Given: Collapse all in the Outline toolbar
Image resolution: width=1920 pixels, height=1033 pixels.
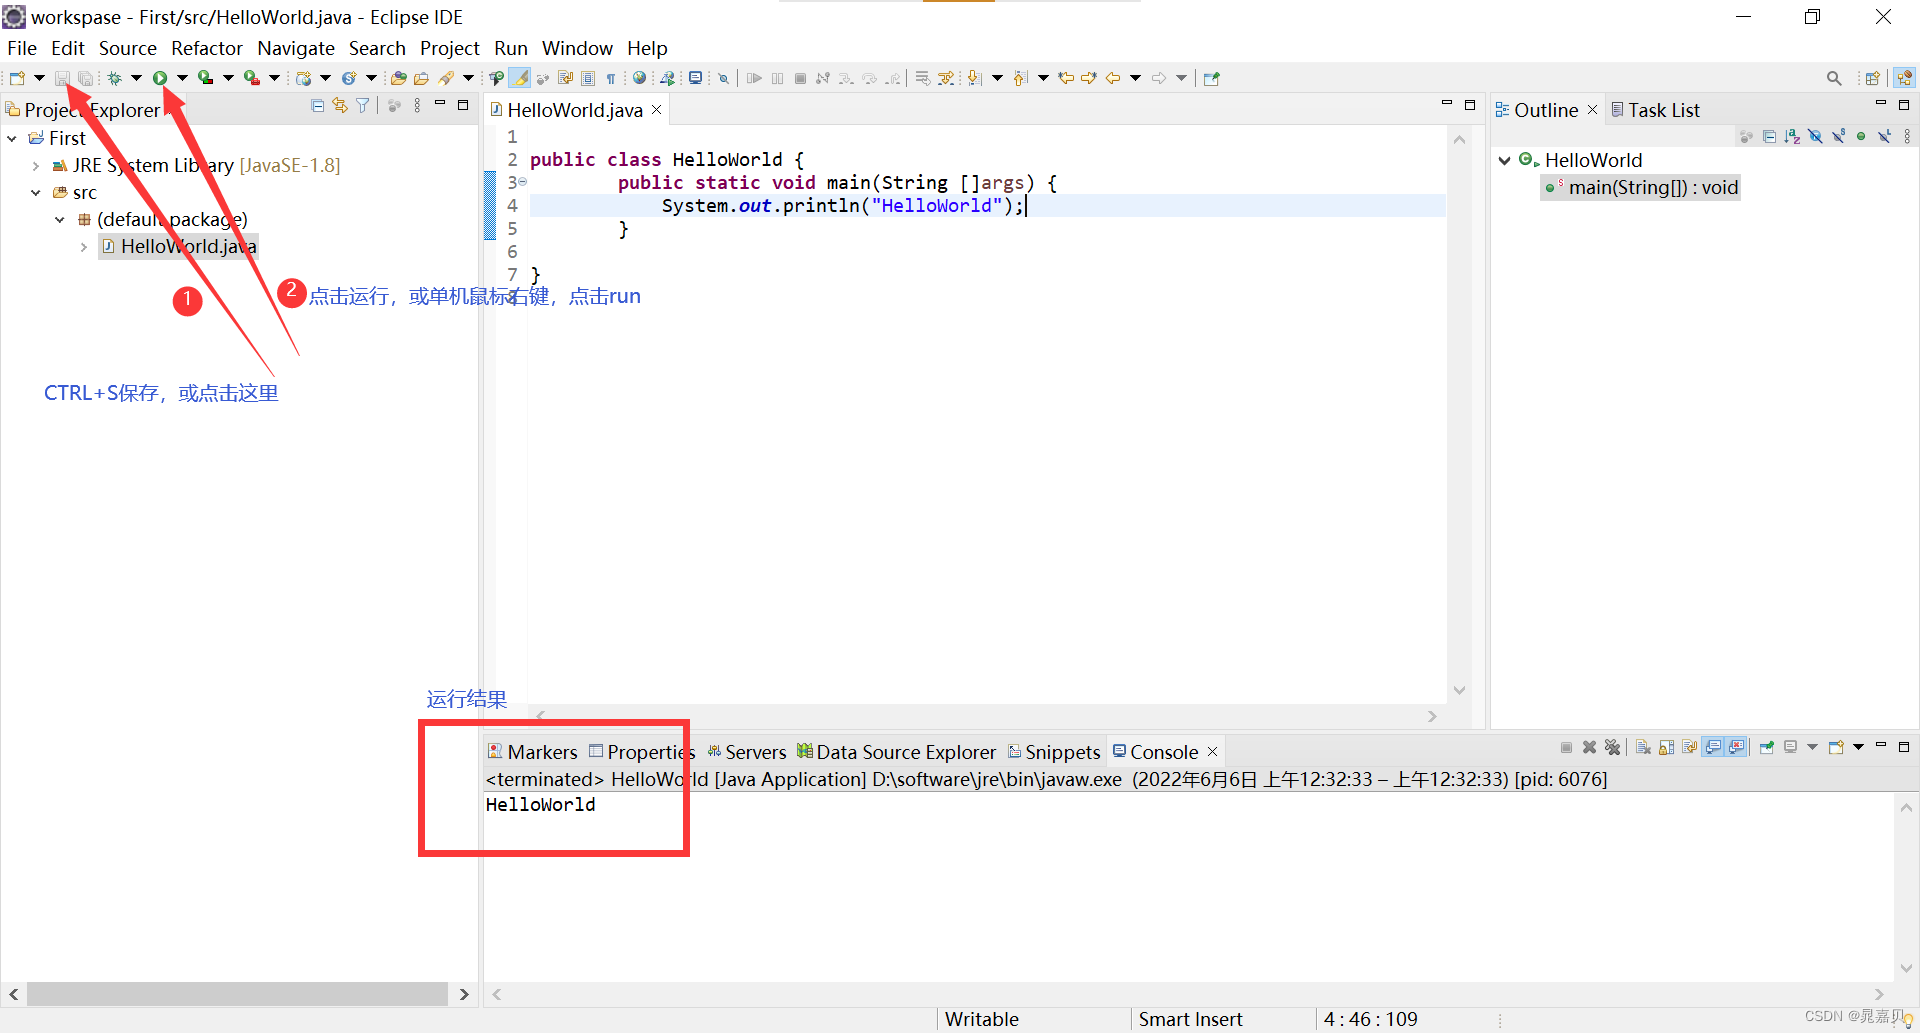Looking at the screenshot, I should click(1769, 136).
